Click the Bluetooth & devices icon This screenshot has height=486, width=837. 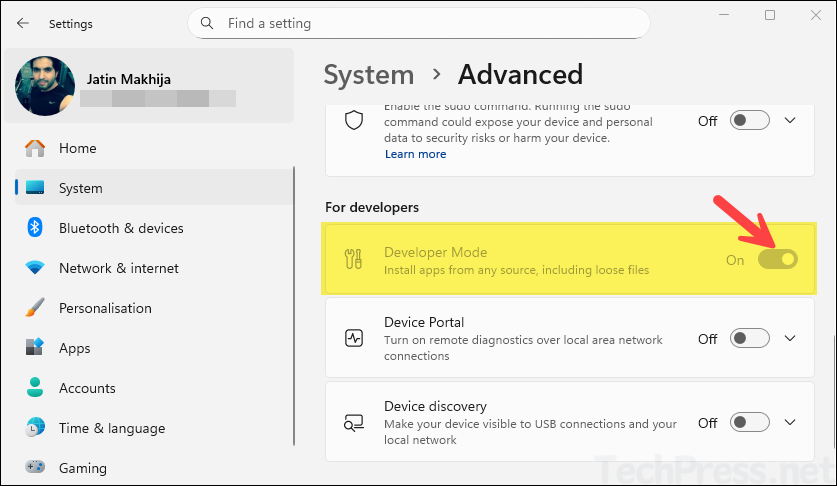coord(35,228)
